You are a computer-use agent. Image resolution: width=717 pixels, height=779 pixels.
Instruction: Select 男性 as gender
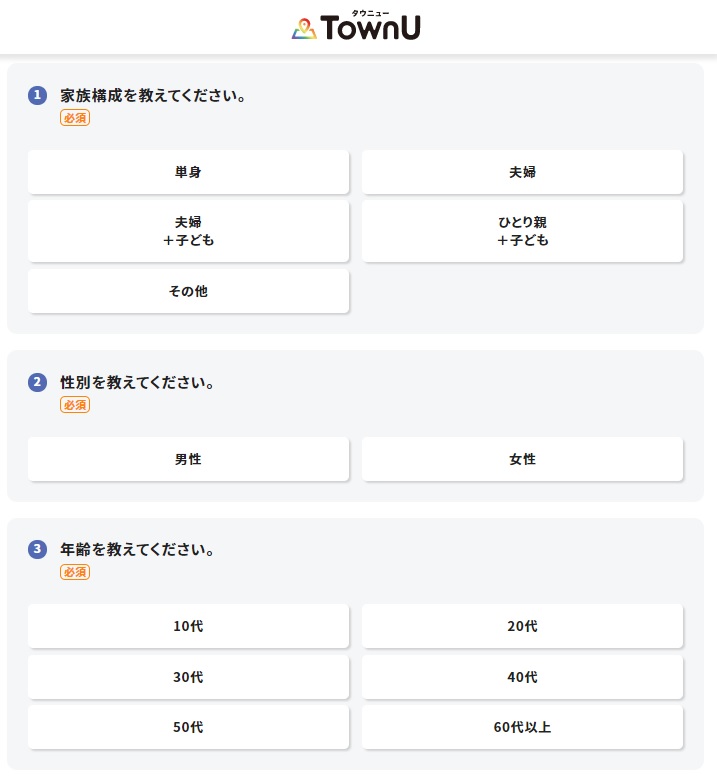(188, 459)
